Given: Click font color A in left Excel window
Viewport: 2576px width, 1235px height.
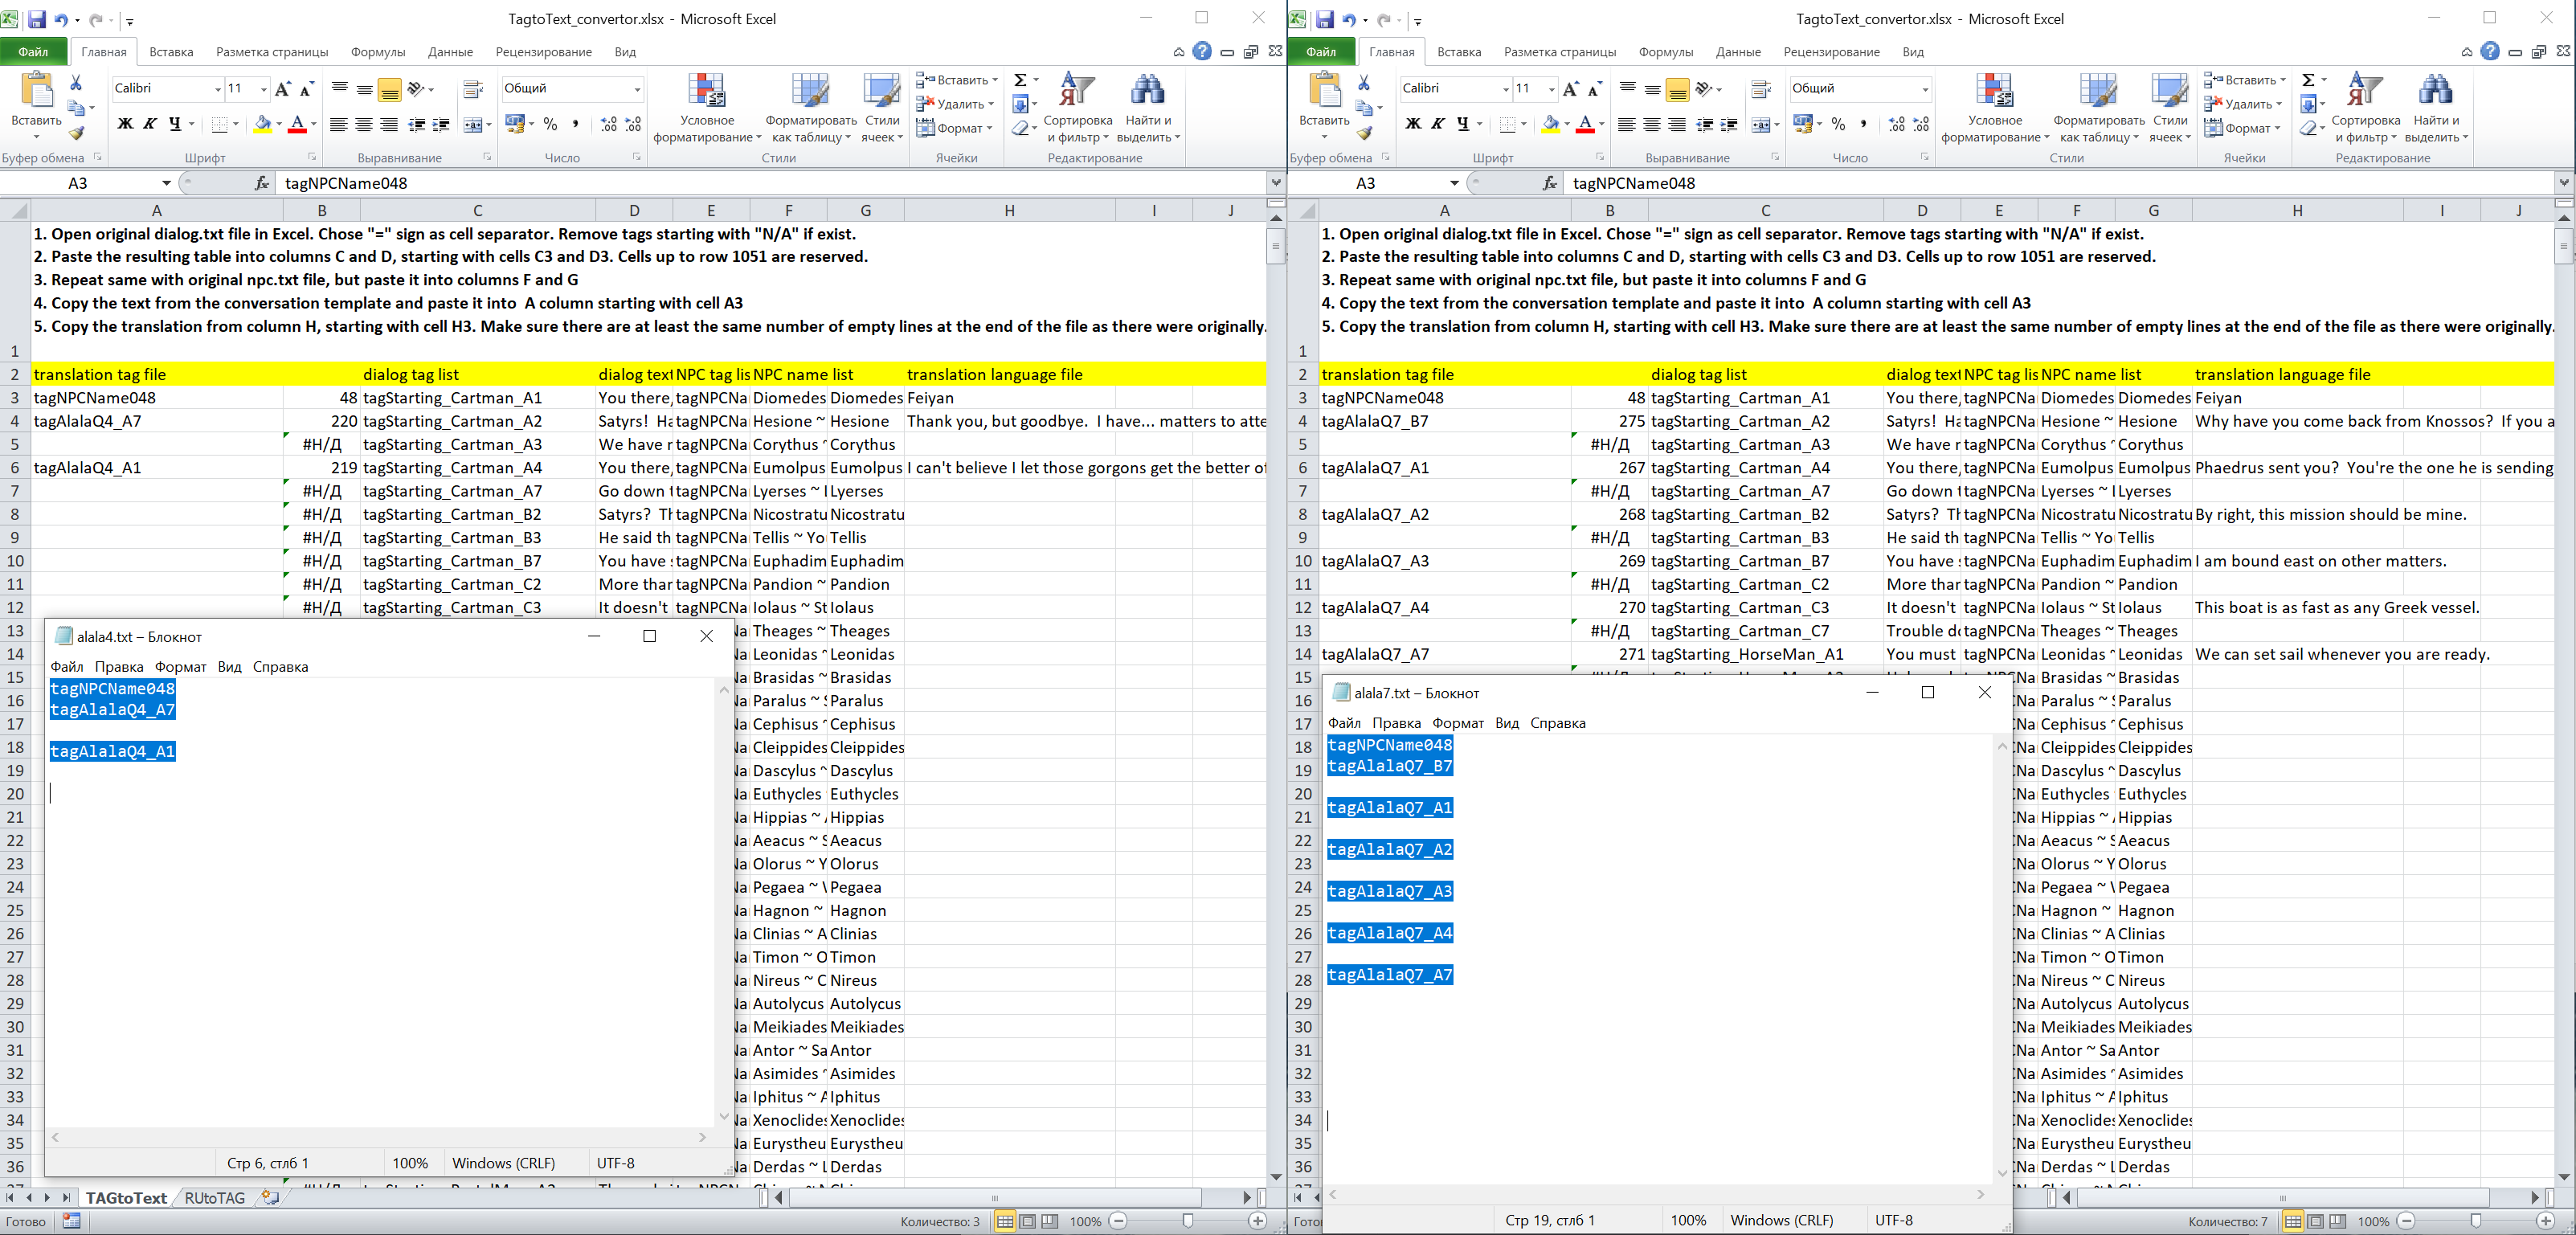Looking at the screenshot, I should [297, 124].
